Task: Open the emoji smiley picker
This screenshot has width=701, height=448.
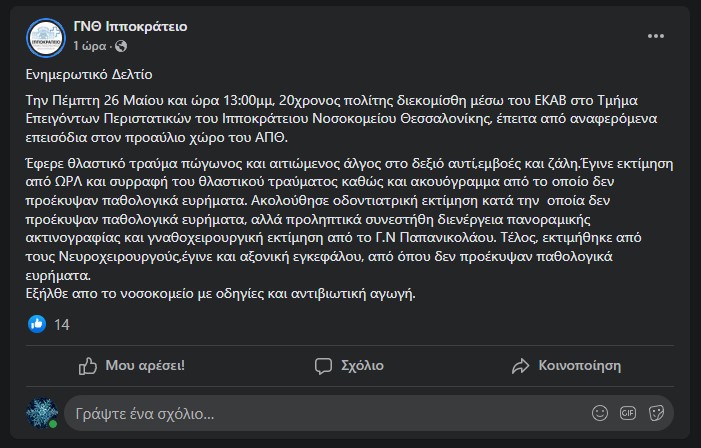Action: coord(600,413)
